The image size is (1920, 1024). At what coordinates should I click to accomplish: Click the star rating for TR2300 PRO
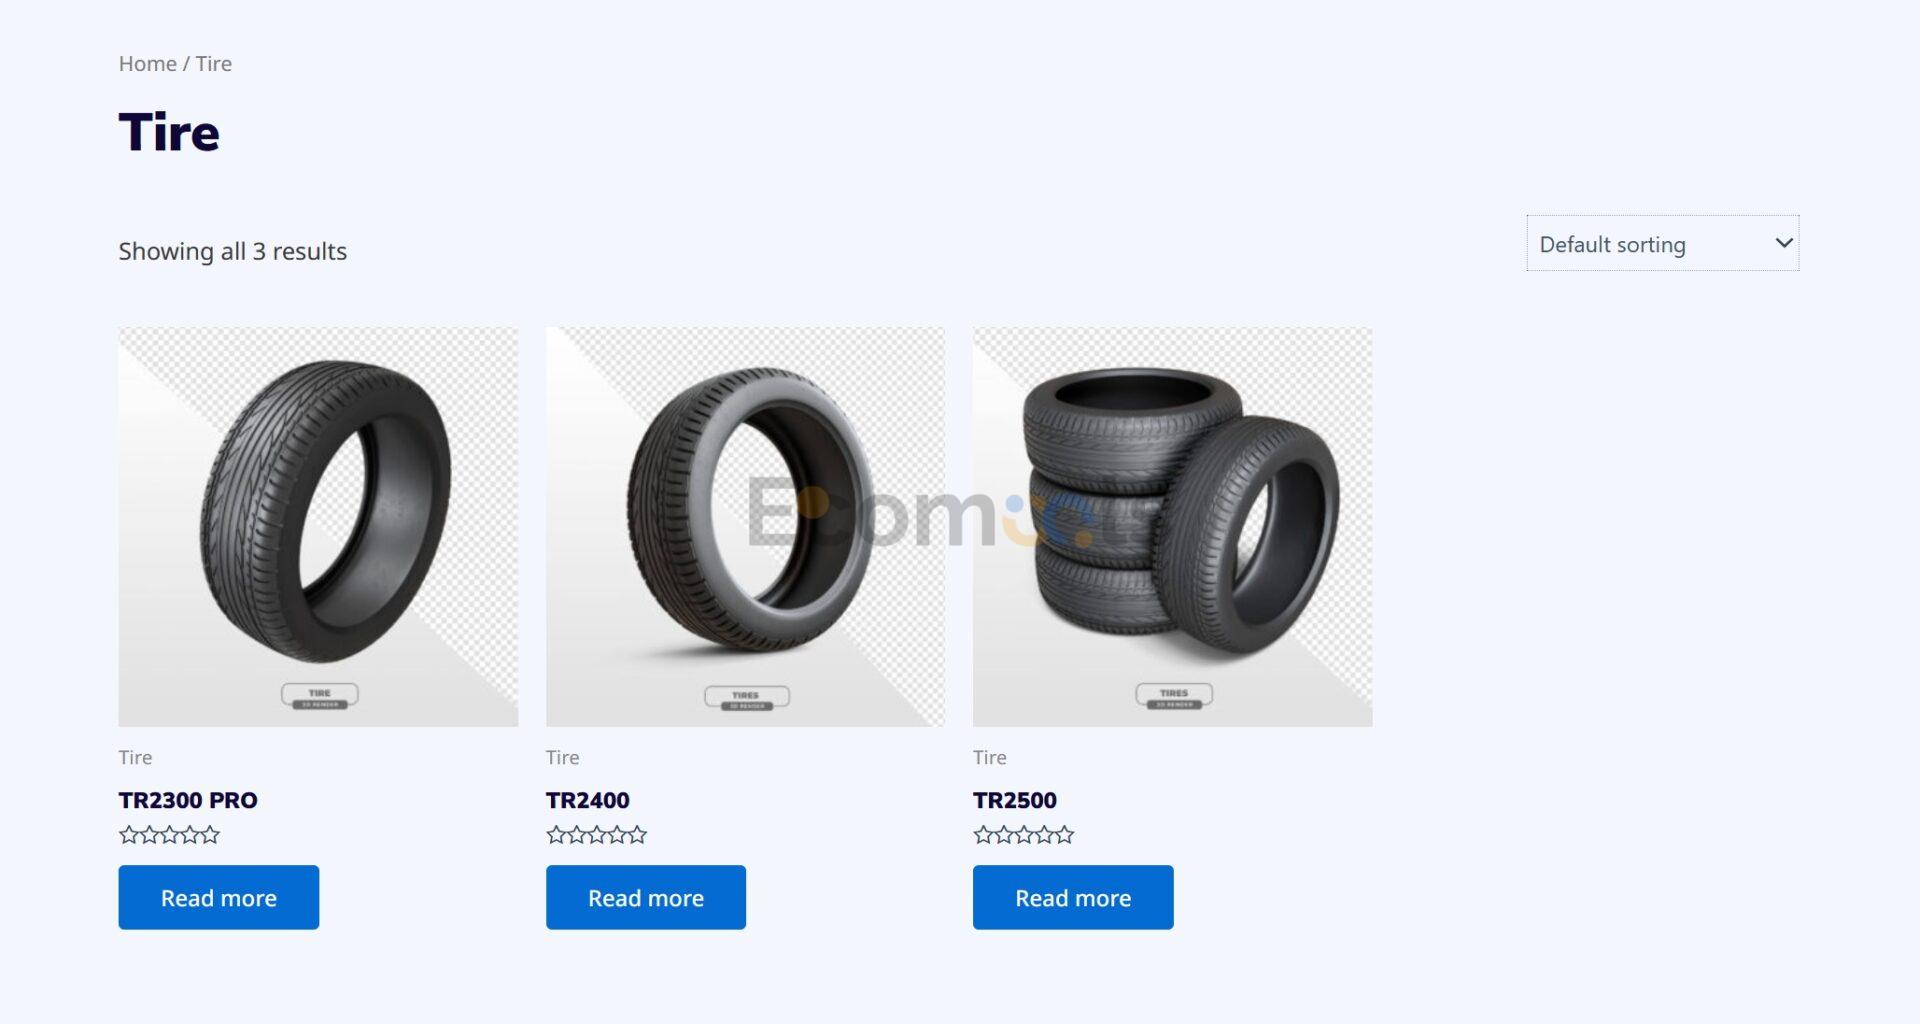(x=169, y=835)
